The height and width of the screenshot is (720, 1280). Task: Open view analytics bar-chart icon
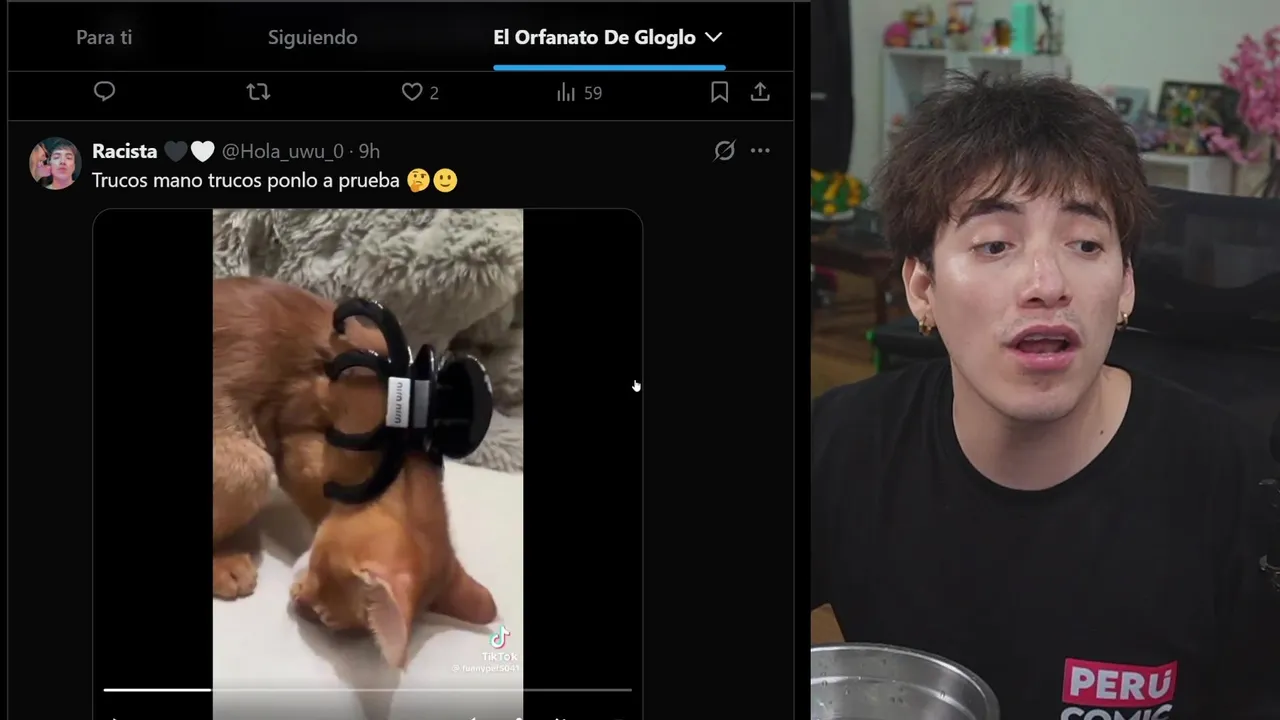click(x=566, y=92)
